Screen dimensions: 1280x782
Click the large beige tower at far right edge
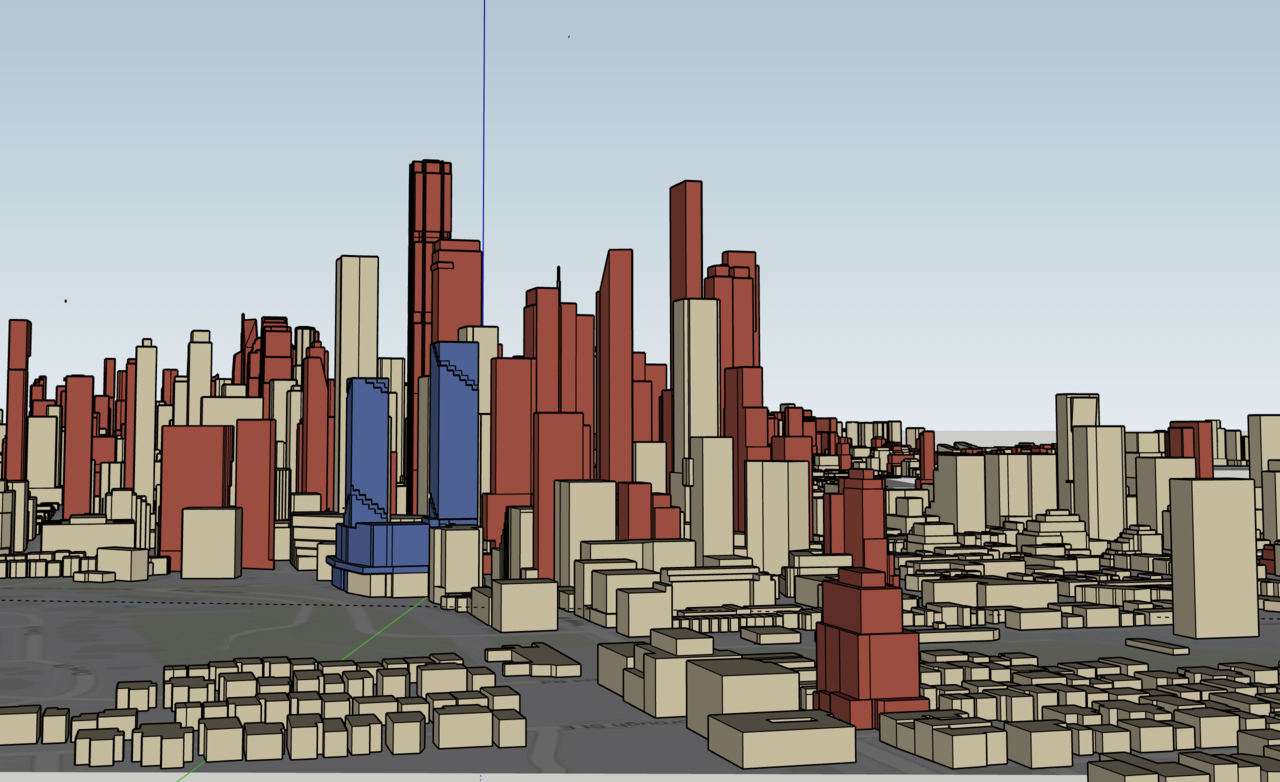pyautogui.click(x=1214, y=557)
